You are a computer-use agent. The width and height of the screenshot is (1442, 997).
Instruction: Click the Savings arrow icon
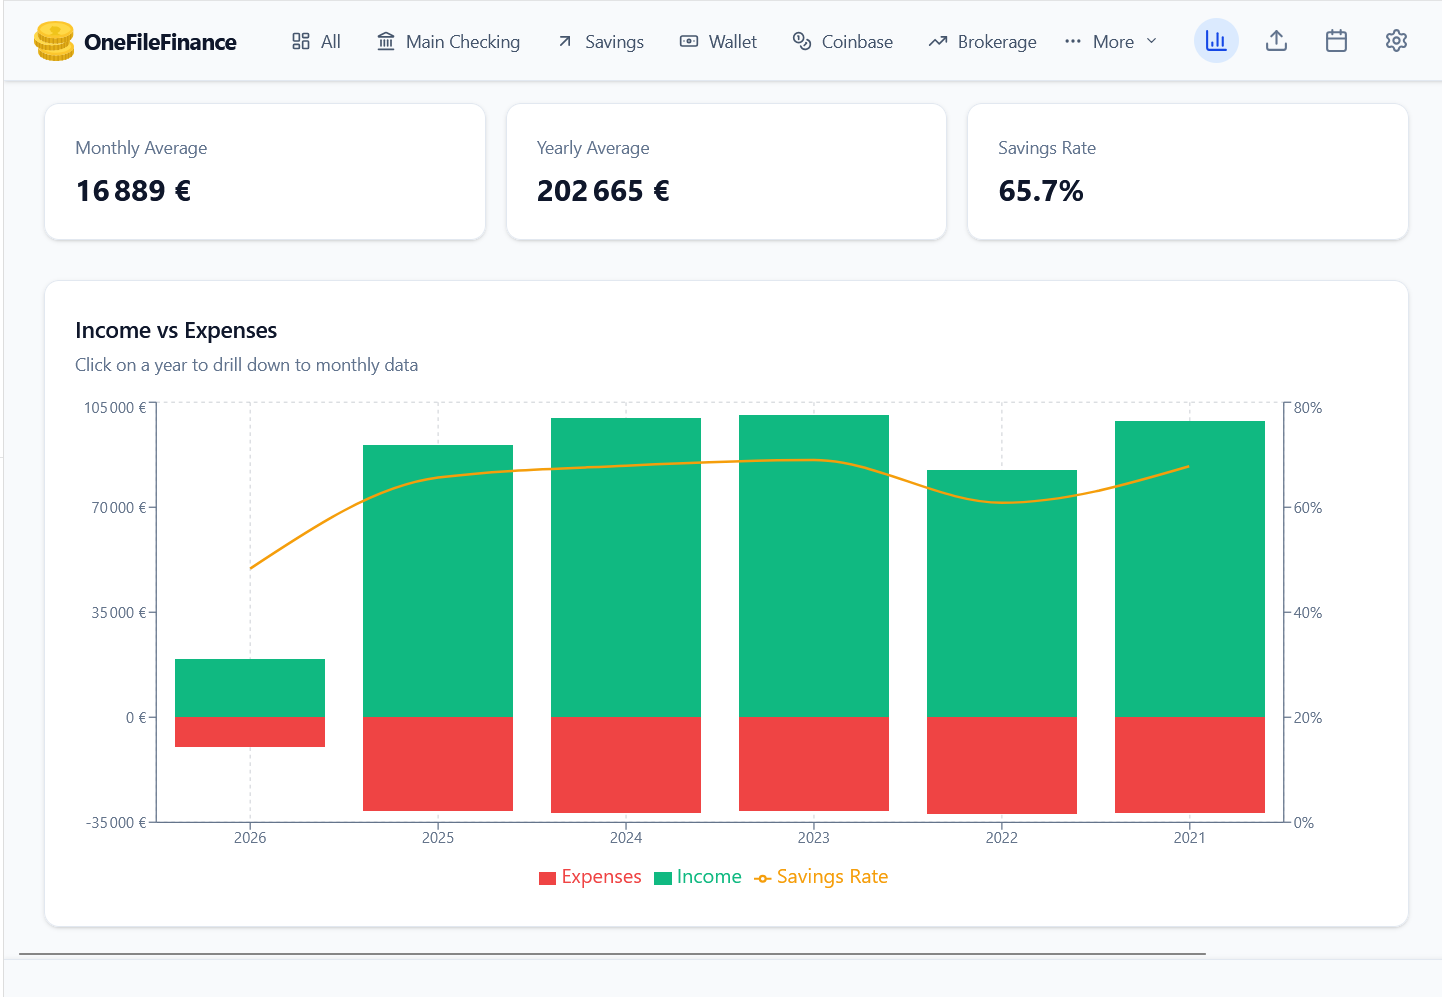click(x=564, y=41)
